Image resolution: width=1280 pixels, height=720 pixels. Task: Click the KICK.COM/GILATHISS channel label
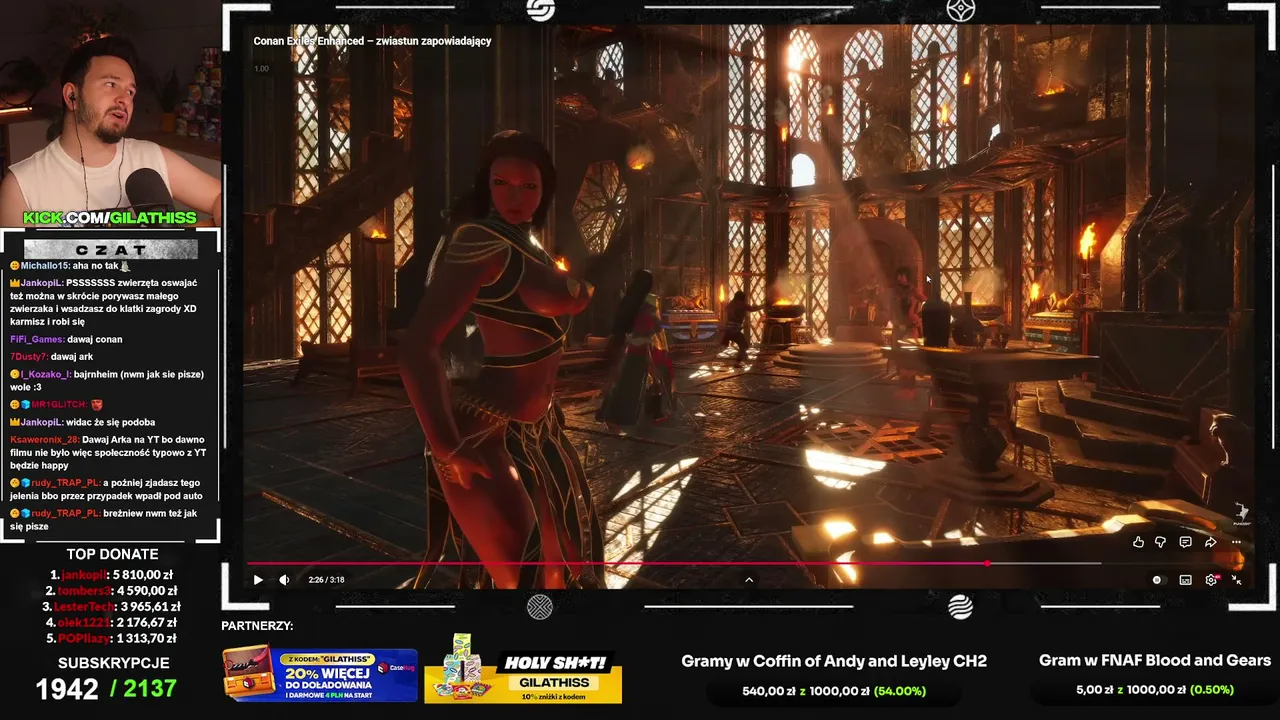point(110,218)
